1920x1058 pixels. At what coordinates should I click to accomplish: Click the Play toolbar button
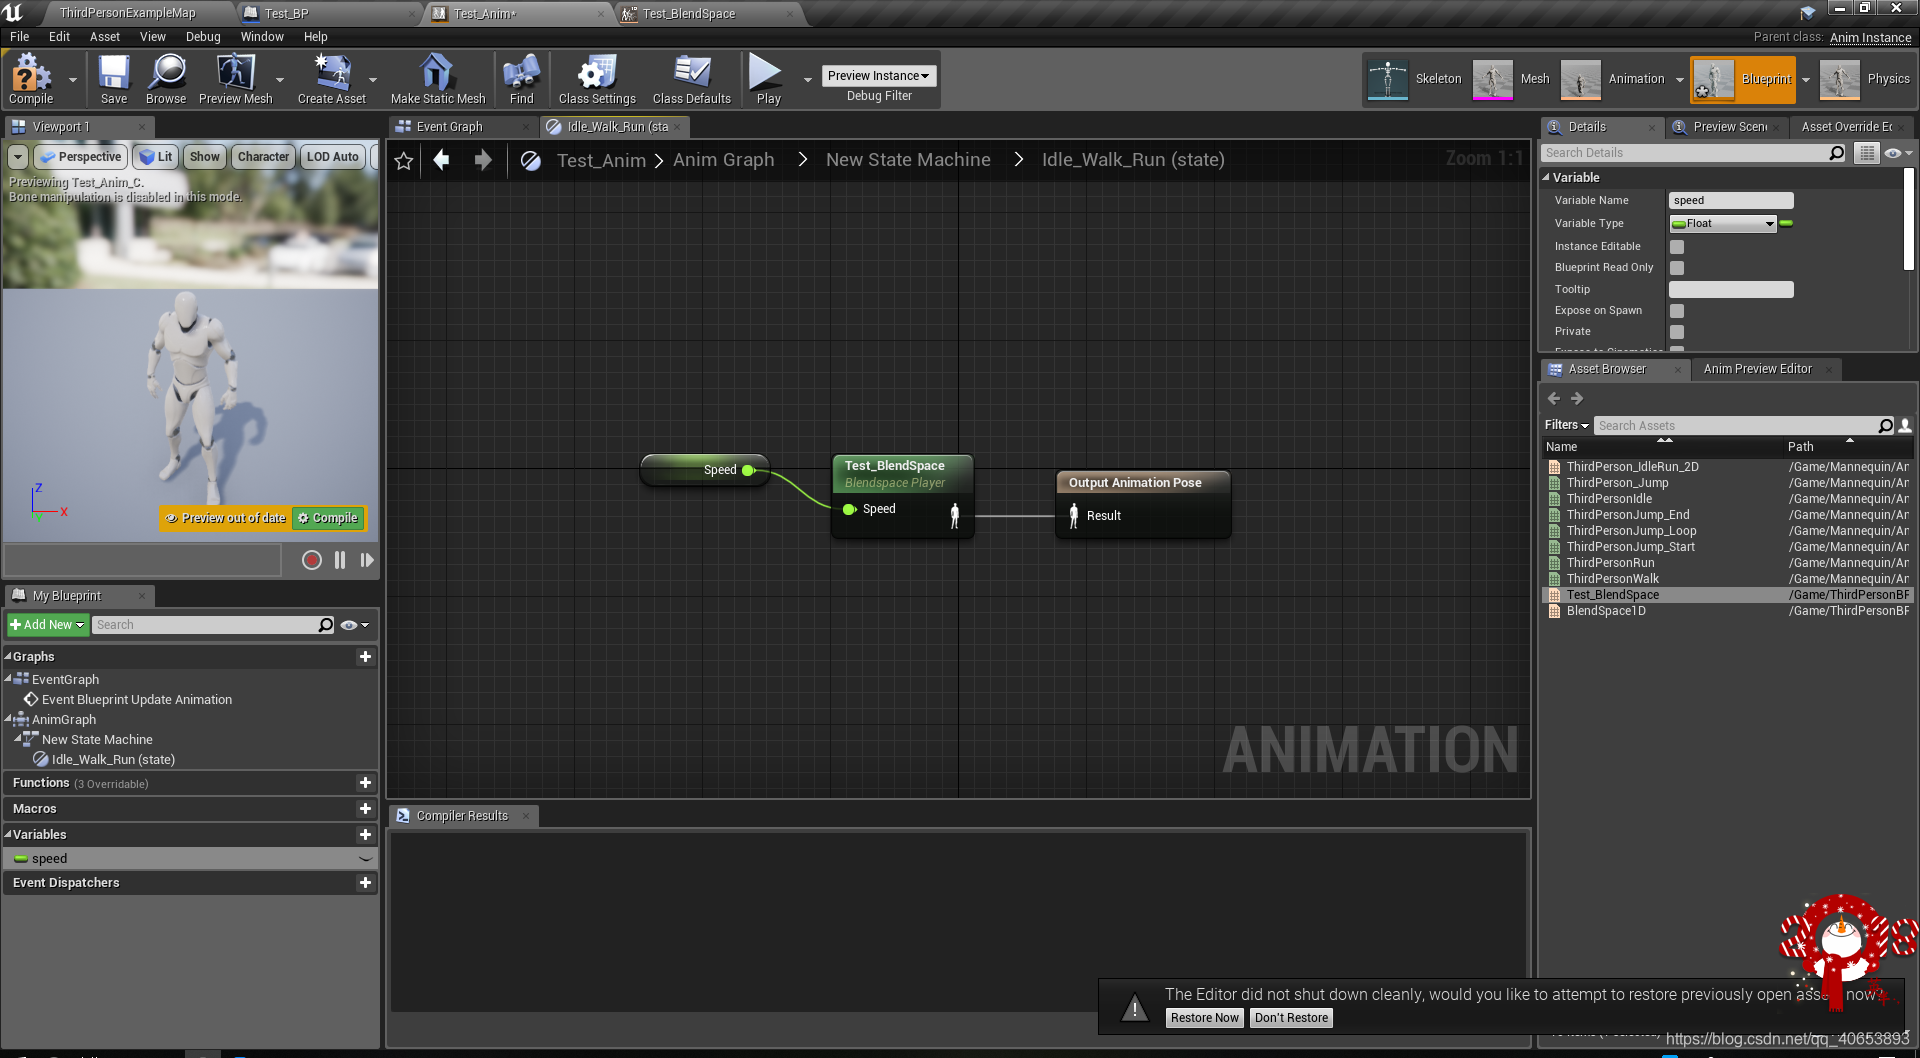click(767, 78)
